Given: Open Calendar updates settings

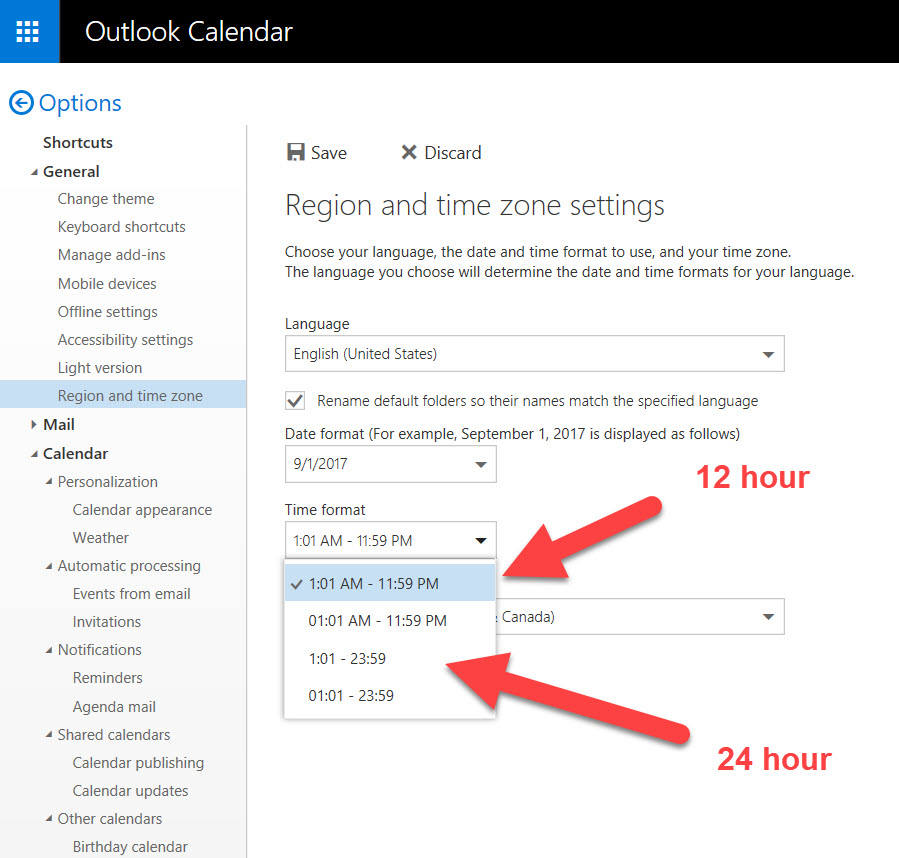Looking at the screenshot, I should [x=130, y=790].
